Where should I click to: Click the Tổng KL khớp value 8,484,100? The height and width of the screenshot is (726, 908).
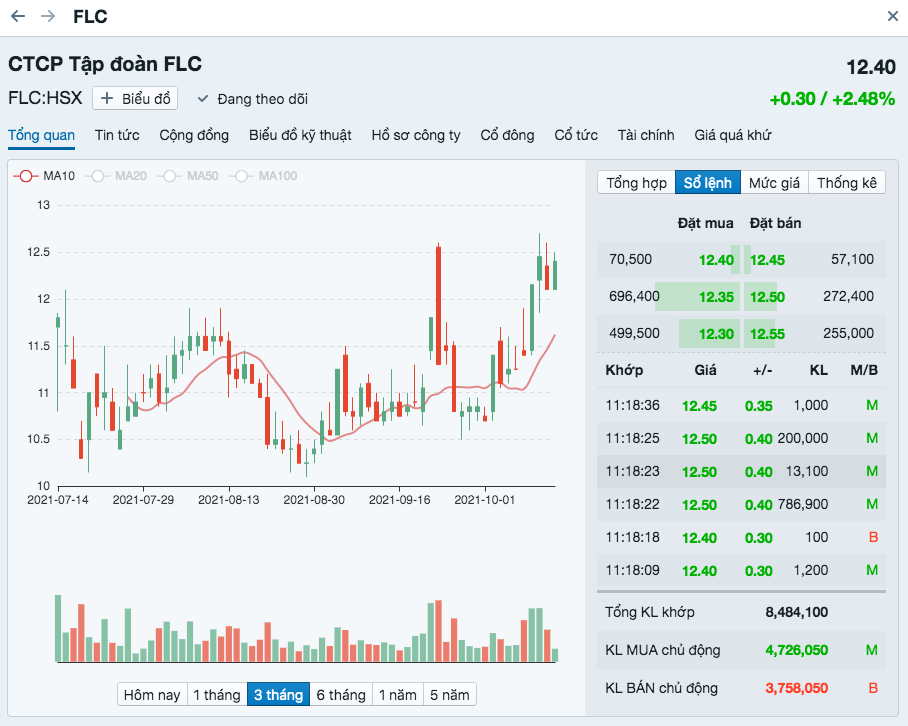coord(796,613)
